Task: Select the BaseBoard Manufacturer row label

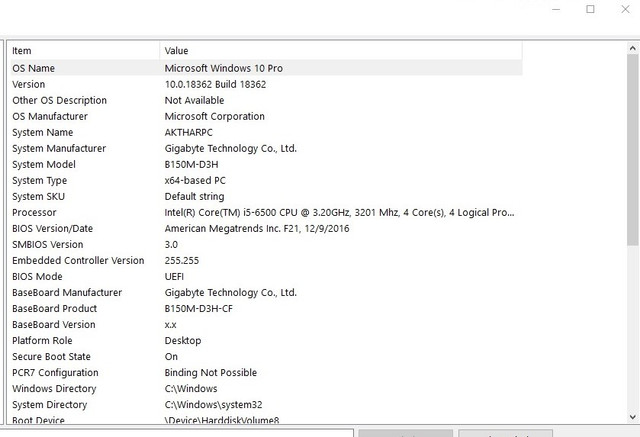Action: click(x=67, y=293)
